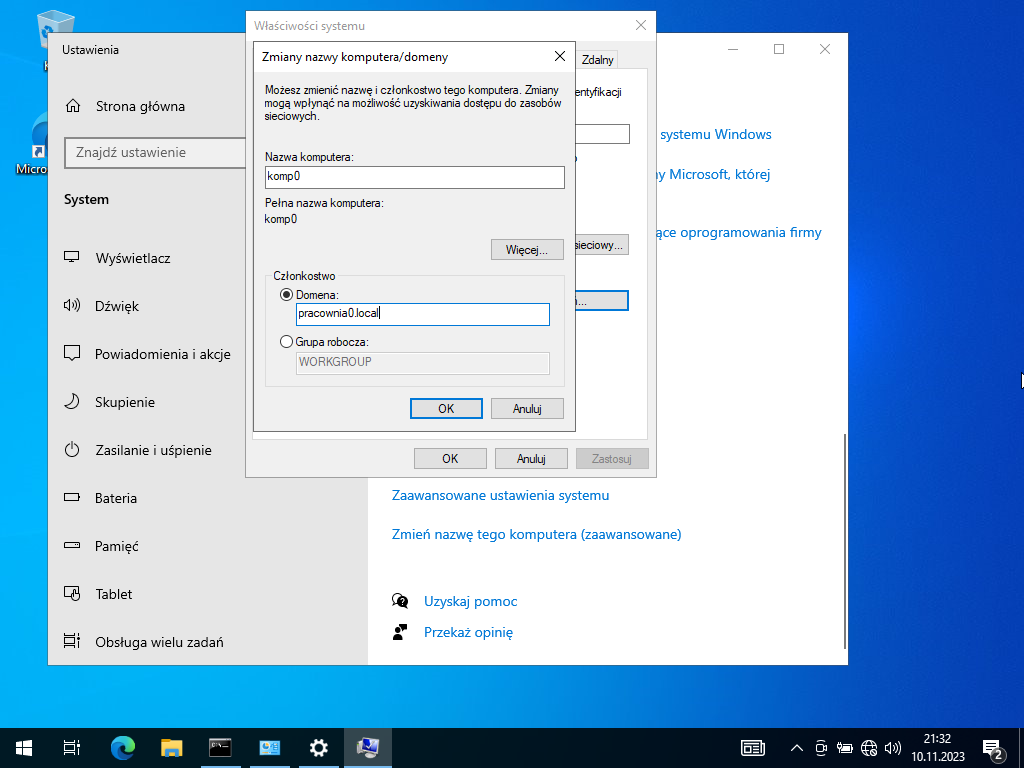The image size is (1024, 768).
Task: Open the clock and date flyout
Action: [938, 748]
